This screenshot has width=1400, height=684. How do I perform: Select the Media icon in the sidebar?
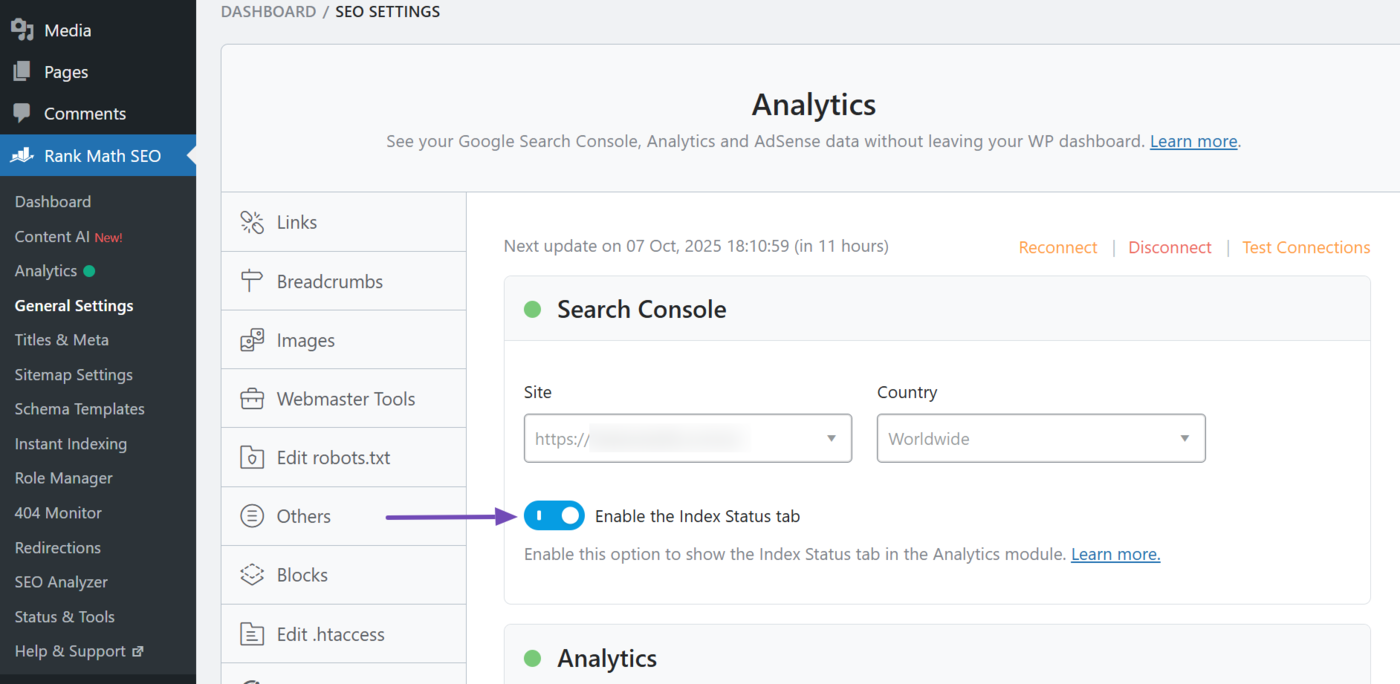click(x=22, y=29)
